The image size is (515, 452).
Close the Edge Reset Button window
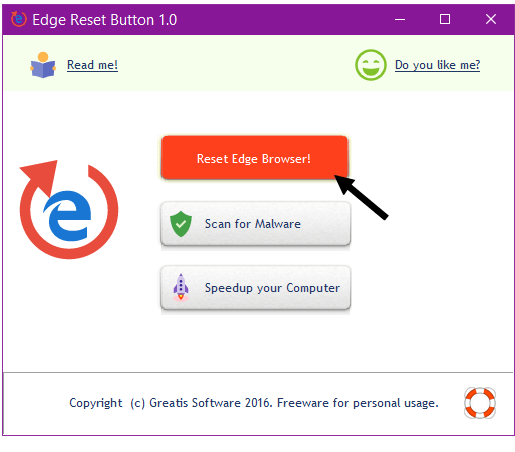(491, 19)
